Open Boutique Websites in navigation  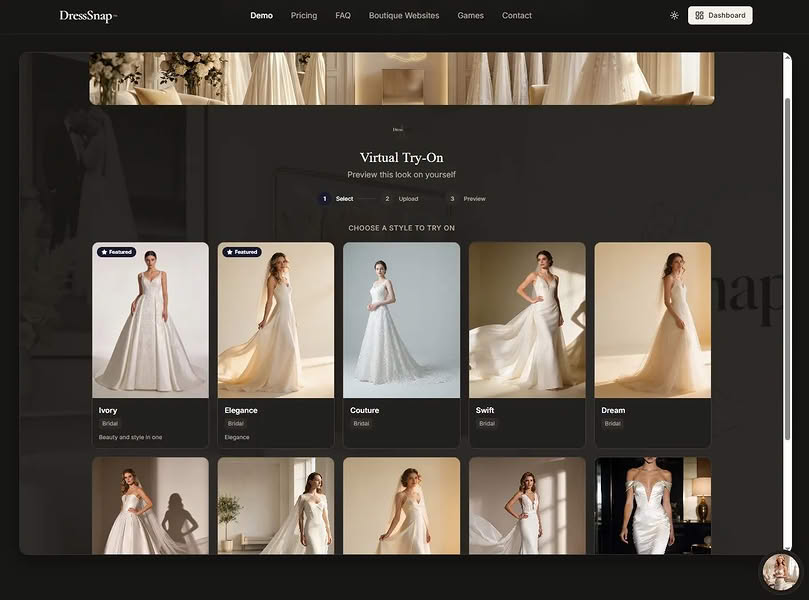pyautogui.click(x=404, y=15)
